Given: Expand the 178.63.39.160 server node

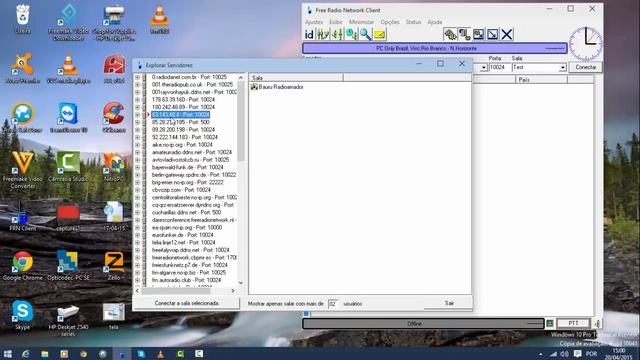Looking at the screenshot, I should point(138,100).
